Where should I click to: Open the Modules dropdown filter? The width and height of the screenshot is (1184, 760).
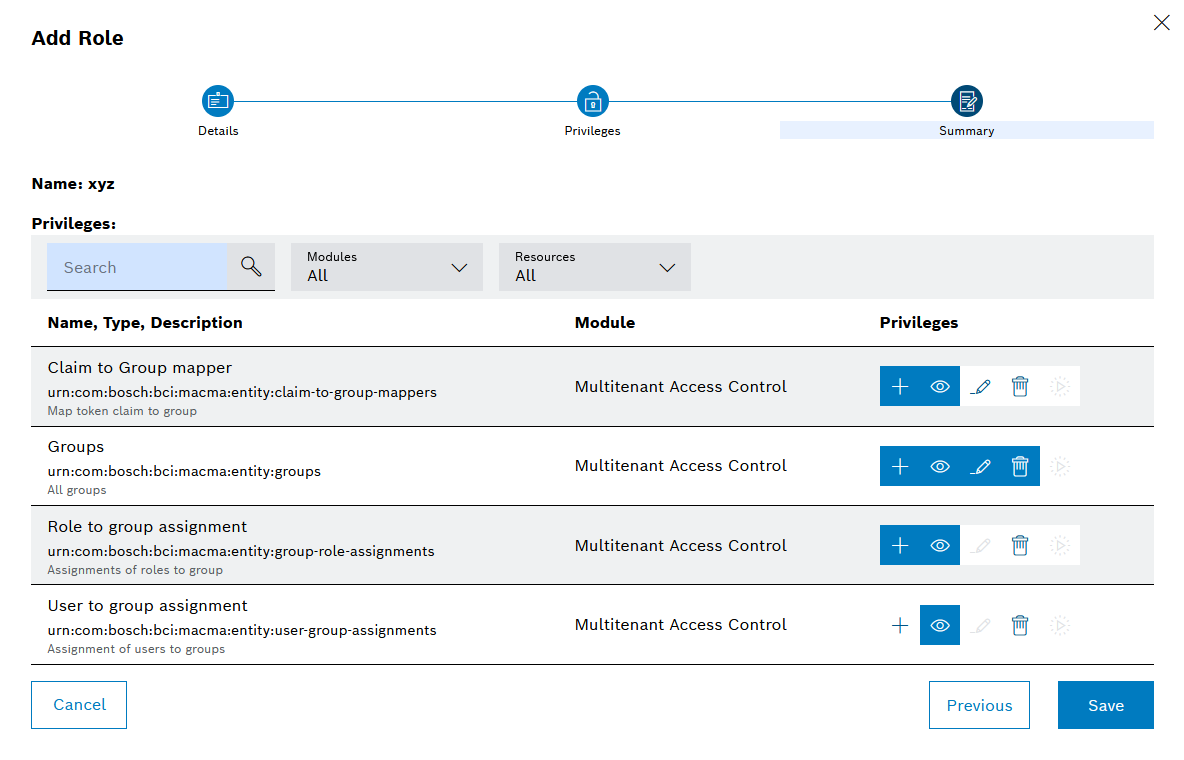[x=387, y=267]
